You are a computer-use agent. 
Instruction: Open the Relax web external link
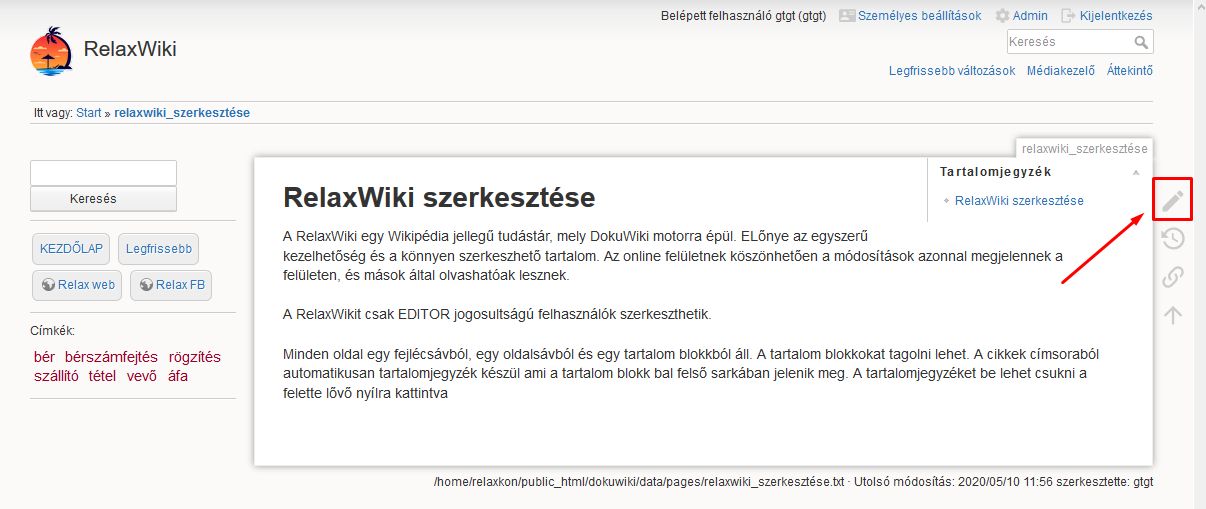[x=78, y=285]
